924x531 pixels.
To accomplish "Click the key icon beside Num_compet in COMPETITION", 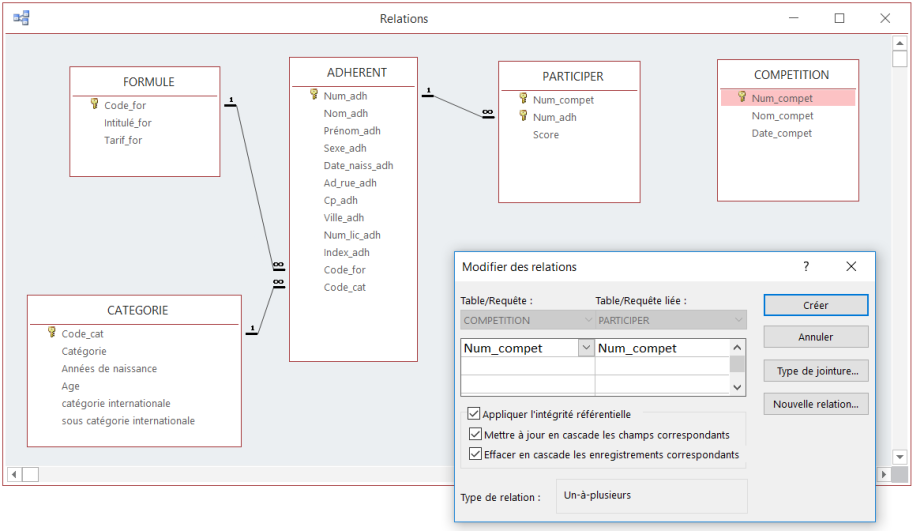I will point(742,97).
